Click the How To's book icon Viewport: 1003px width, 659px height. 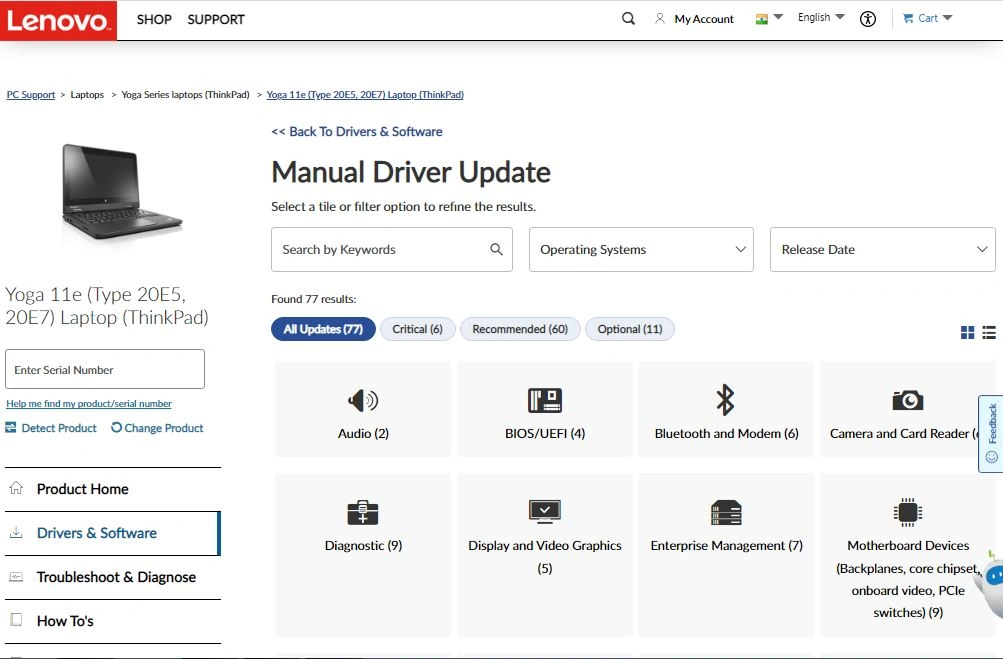tap(16, 619)
